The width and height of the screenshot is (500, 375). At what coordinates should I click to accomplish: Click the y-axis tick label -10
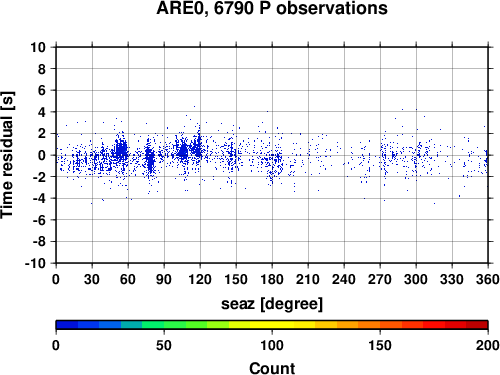(35, 263)
